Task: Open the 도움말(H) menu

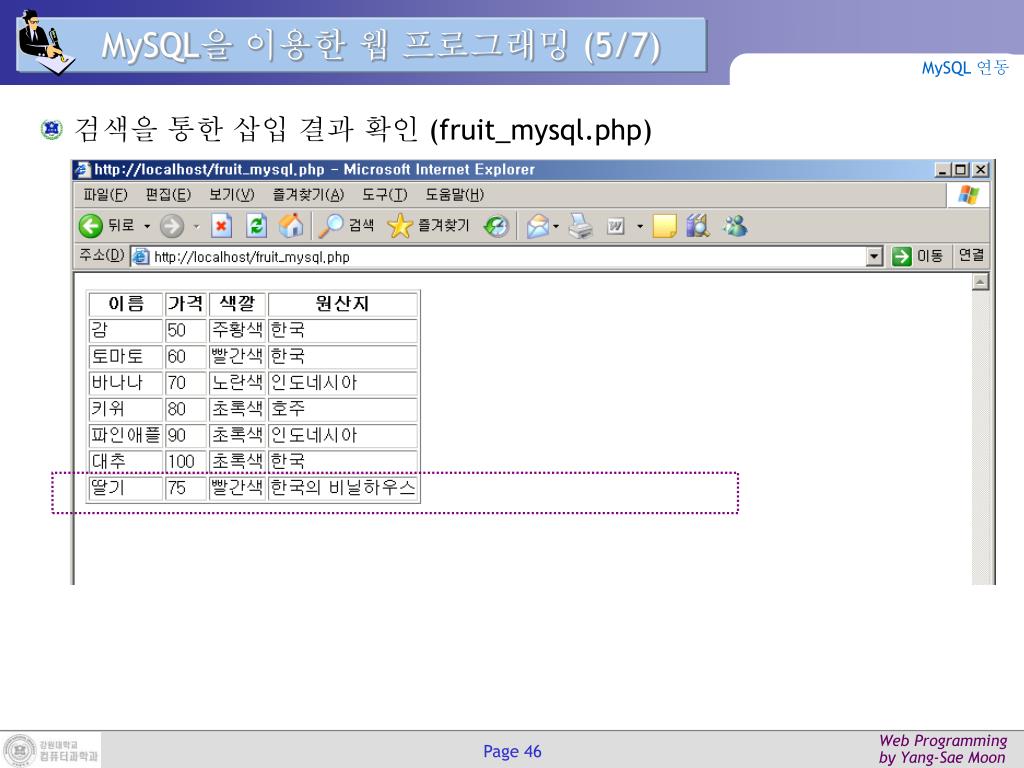Action: tap(455, 195)
